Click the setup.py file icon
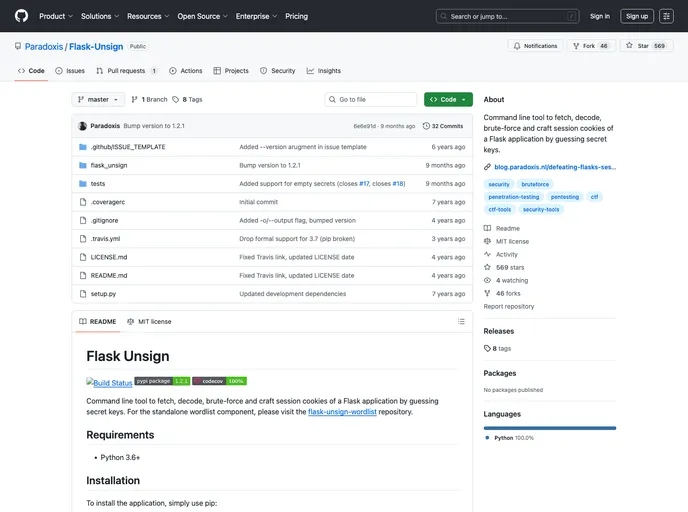Image resolution: width=688 pixels, height=512 pixels. [82, 294]
